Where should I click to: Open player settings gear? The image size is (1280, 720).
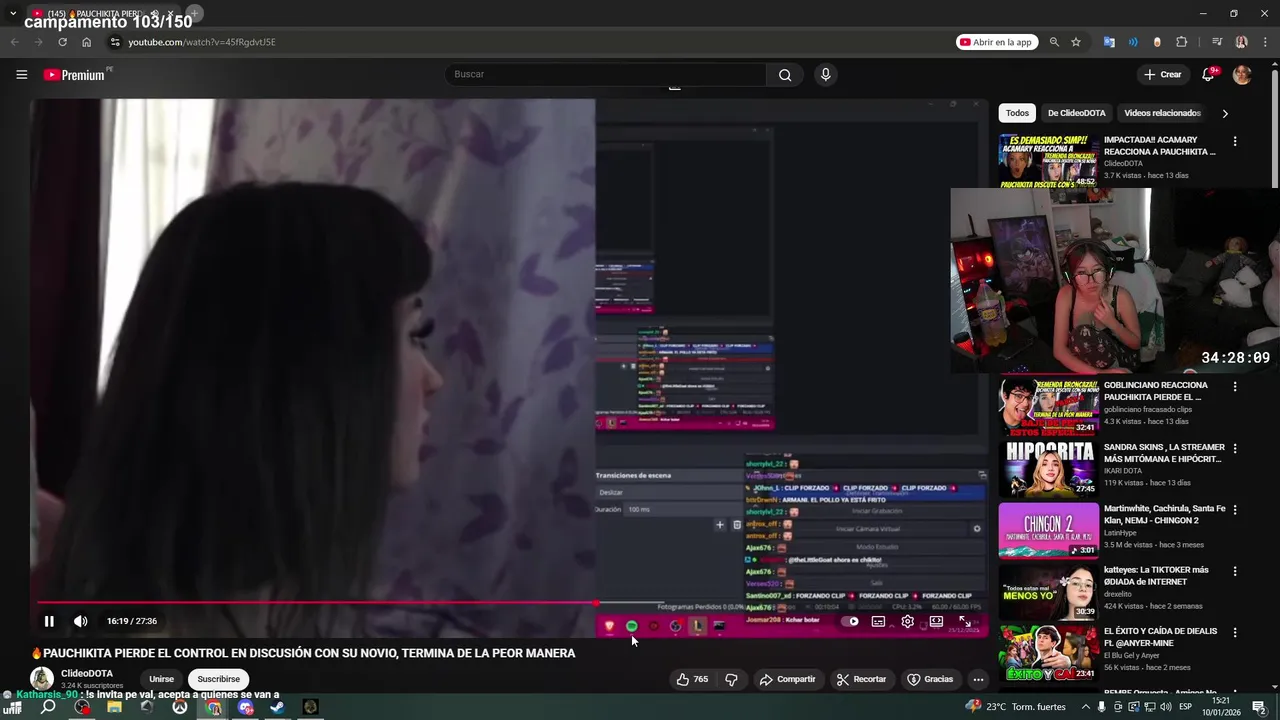pyautogui.click(x=907, y=621)
